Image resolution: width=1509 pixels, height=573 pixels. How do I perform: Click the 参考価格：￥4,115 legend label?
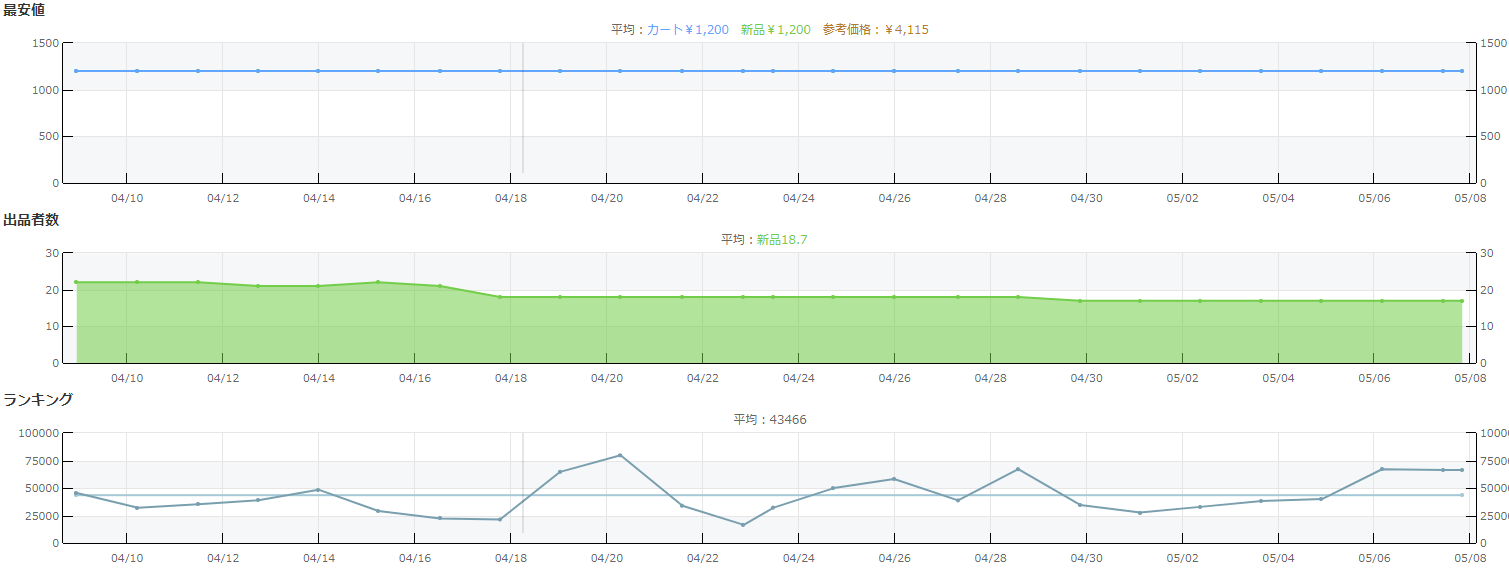tap(876, 30)
